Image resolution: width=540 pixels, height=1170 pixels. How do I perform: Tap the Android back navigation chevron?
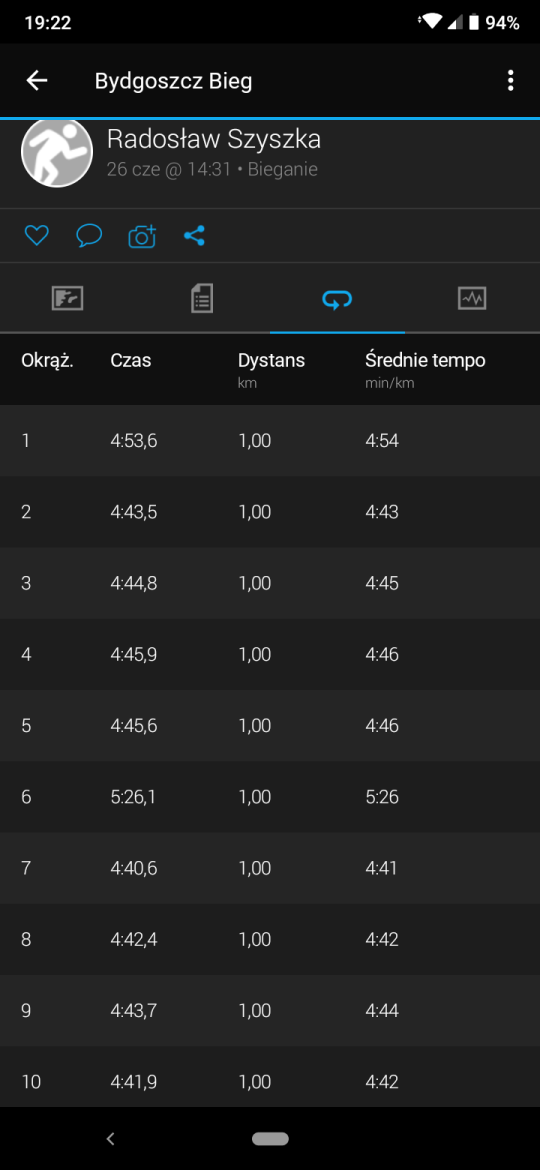click(110, 1139)
